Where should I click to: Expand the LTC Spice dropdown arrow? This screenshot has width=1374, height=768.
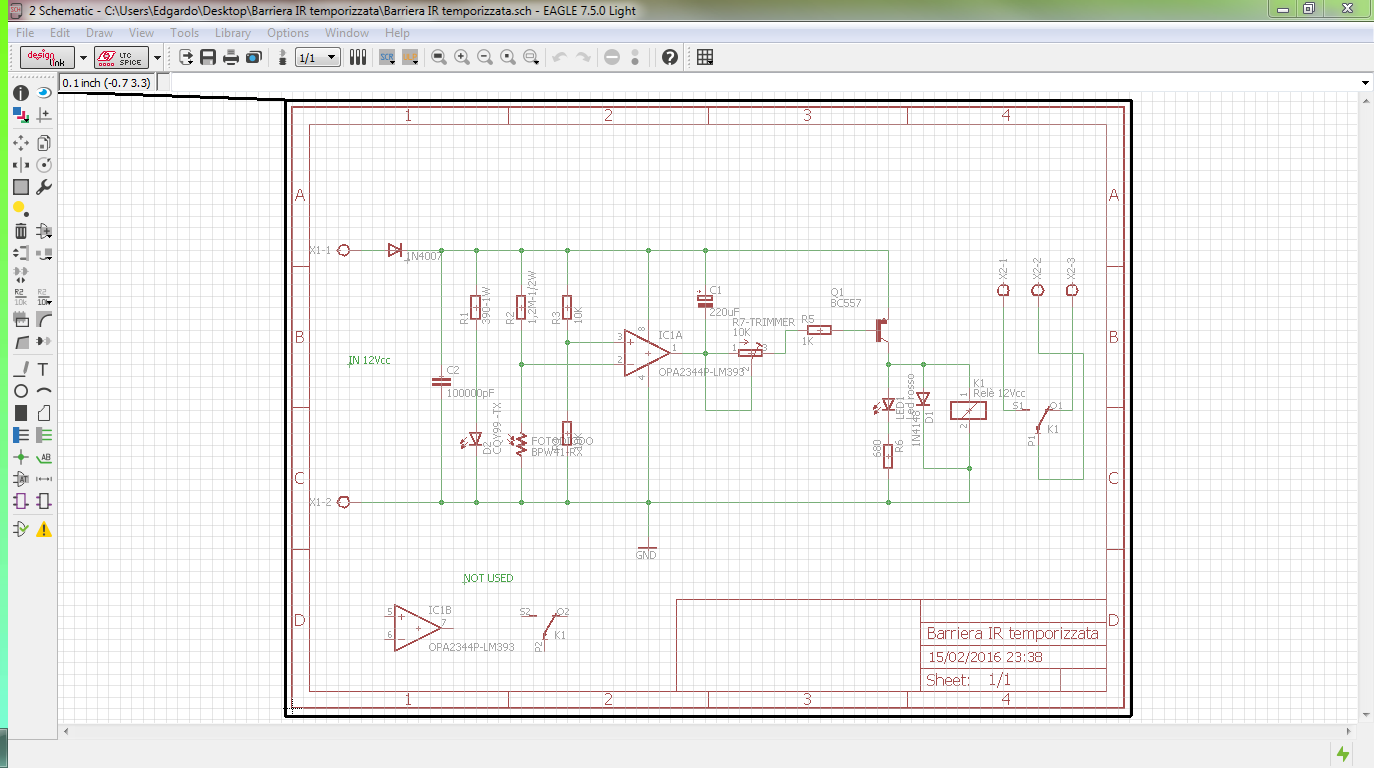[x=157, y=57]
